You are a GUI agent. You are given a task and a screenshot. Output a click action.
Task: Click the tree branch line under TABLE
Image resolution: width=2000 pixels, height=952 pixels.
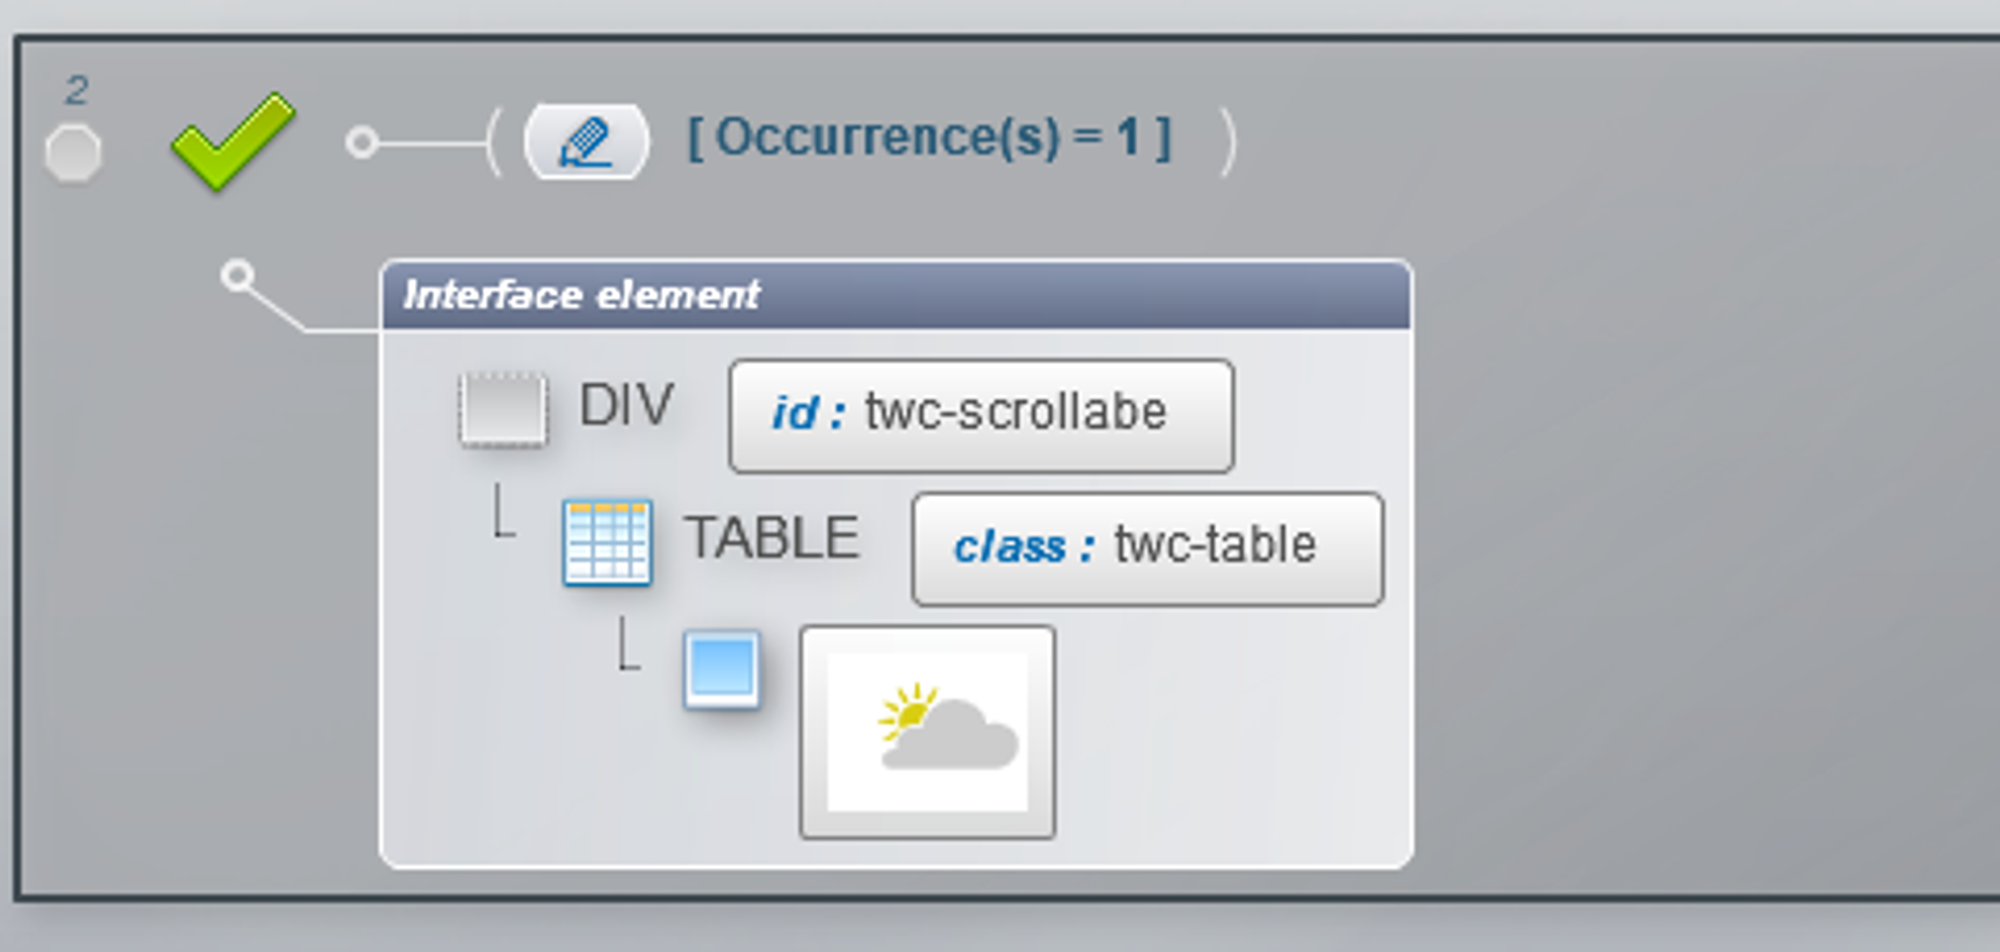coord(628,643)
